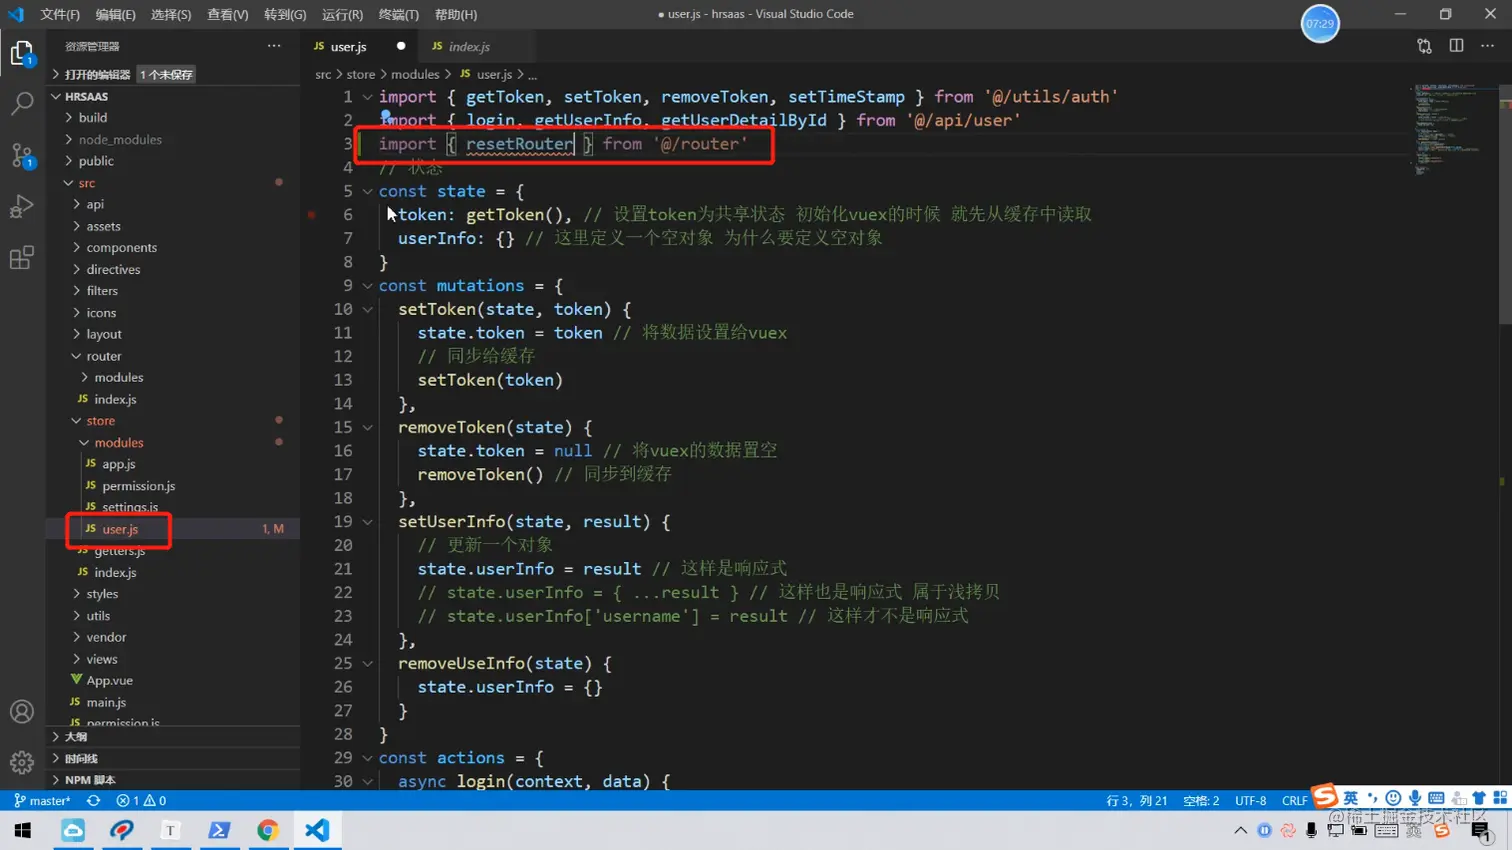
Task: Open the 编辑(E) menu
Action: pos(115,14)
